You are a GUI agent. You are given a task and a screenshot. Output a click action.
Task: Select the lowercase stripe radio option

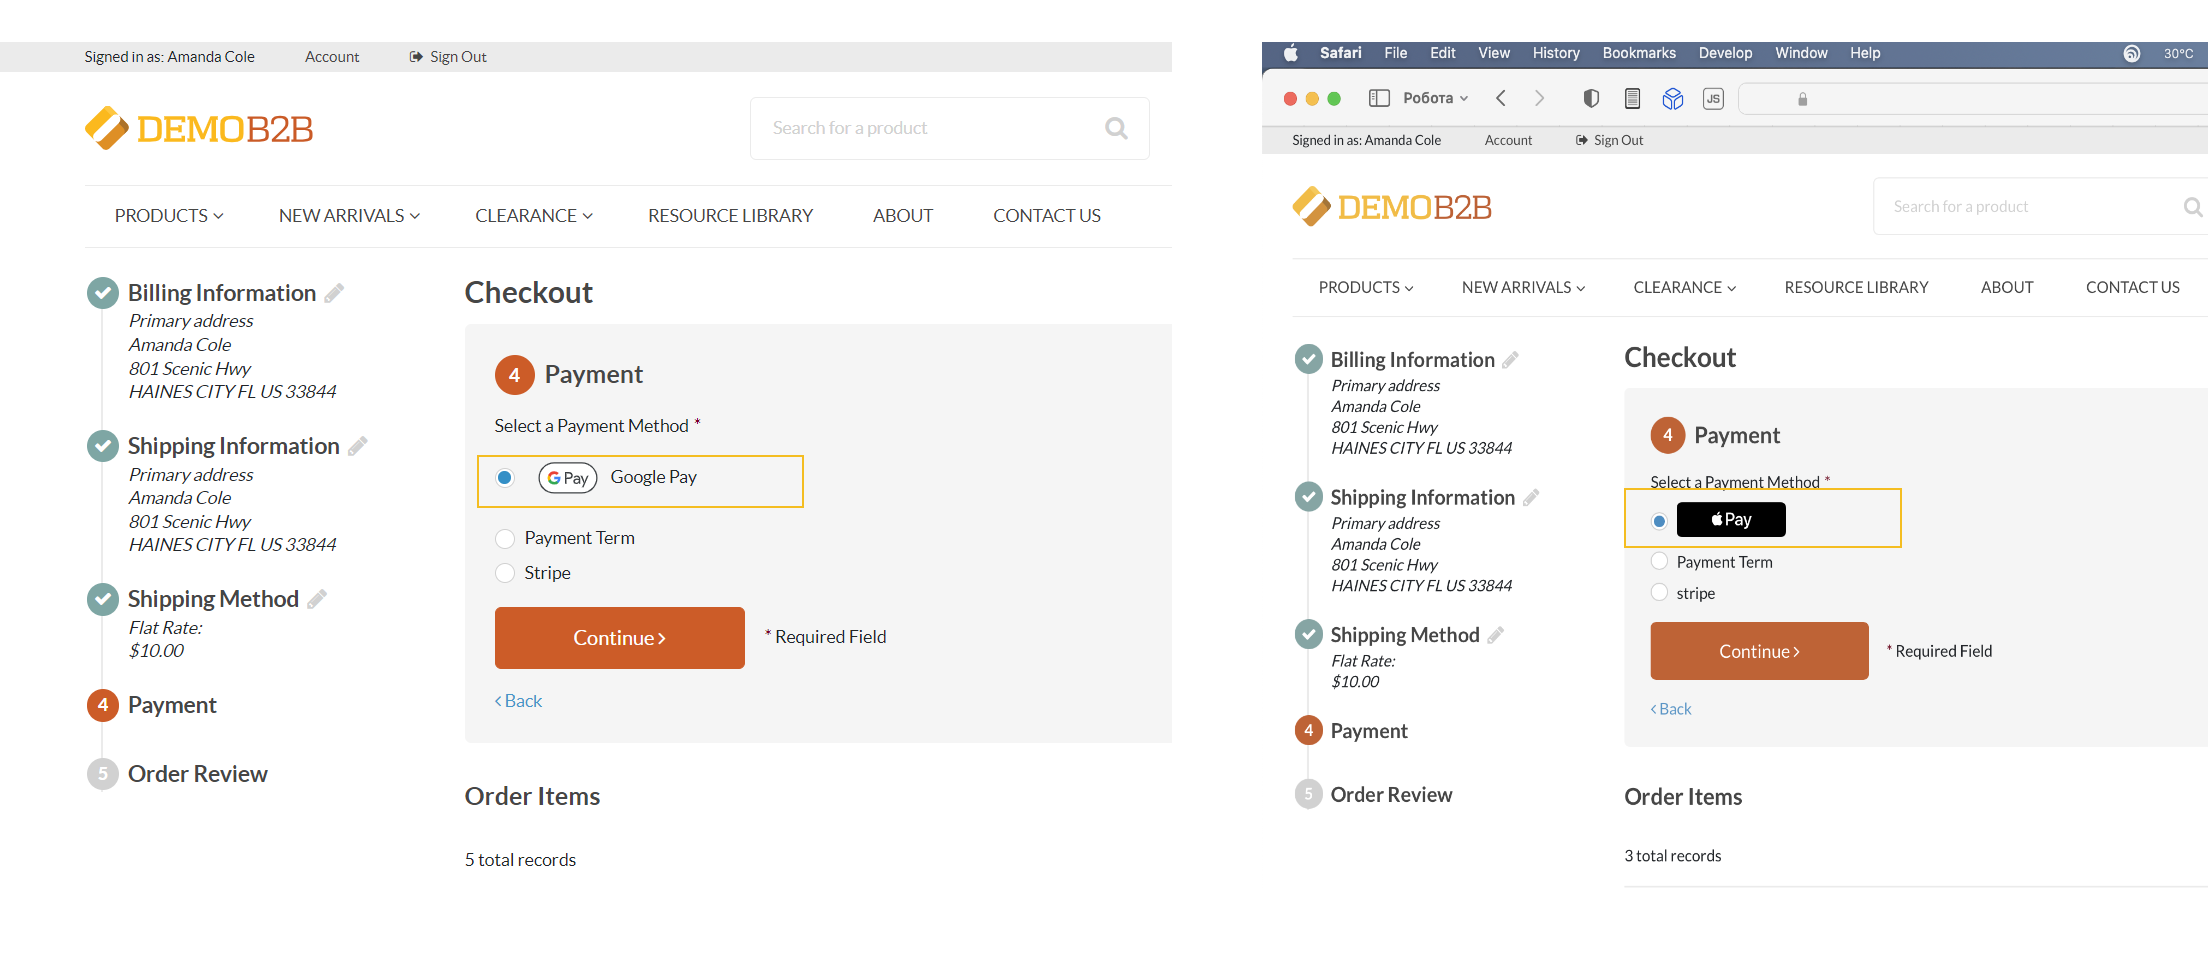[x=1659, y=593]
